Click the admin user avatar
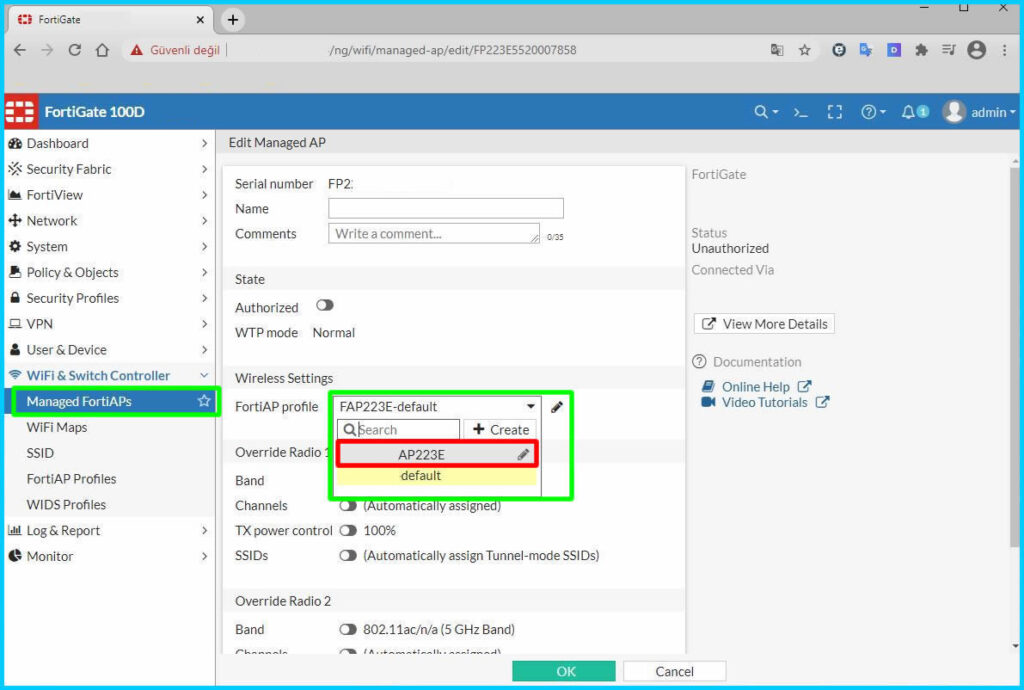The width and height of the screenshot is (1024, 690). [953, 112]
